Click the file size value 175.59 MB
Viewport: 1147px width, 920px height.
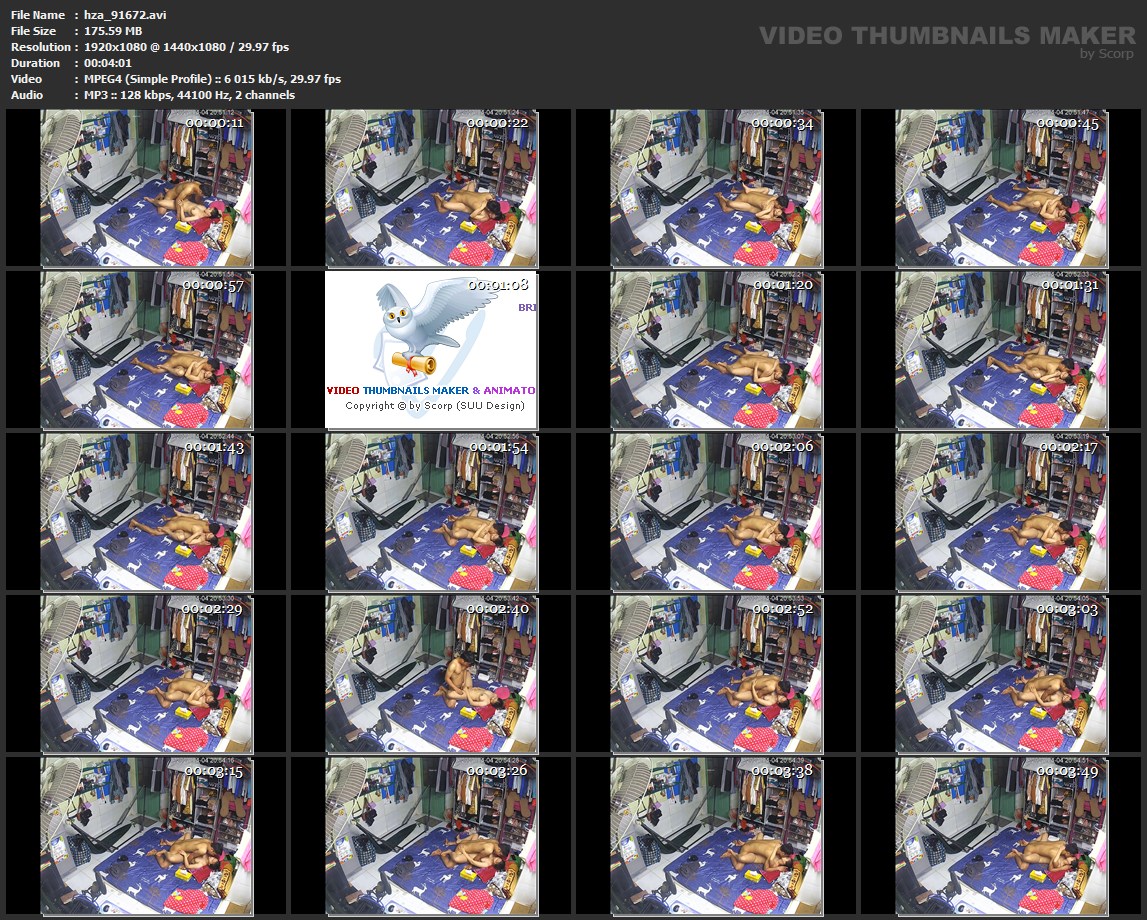pos(113,31)
